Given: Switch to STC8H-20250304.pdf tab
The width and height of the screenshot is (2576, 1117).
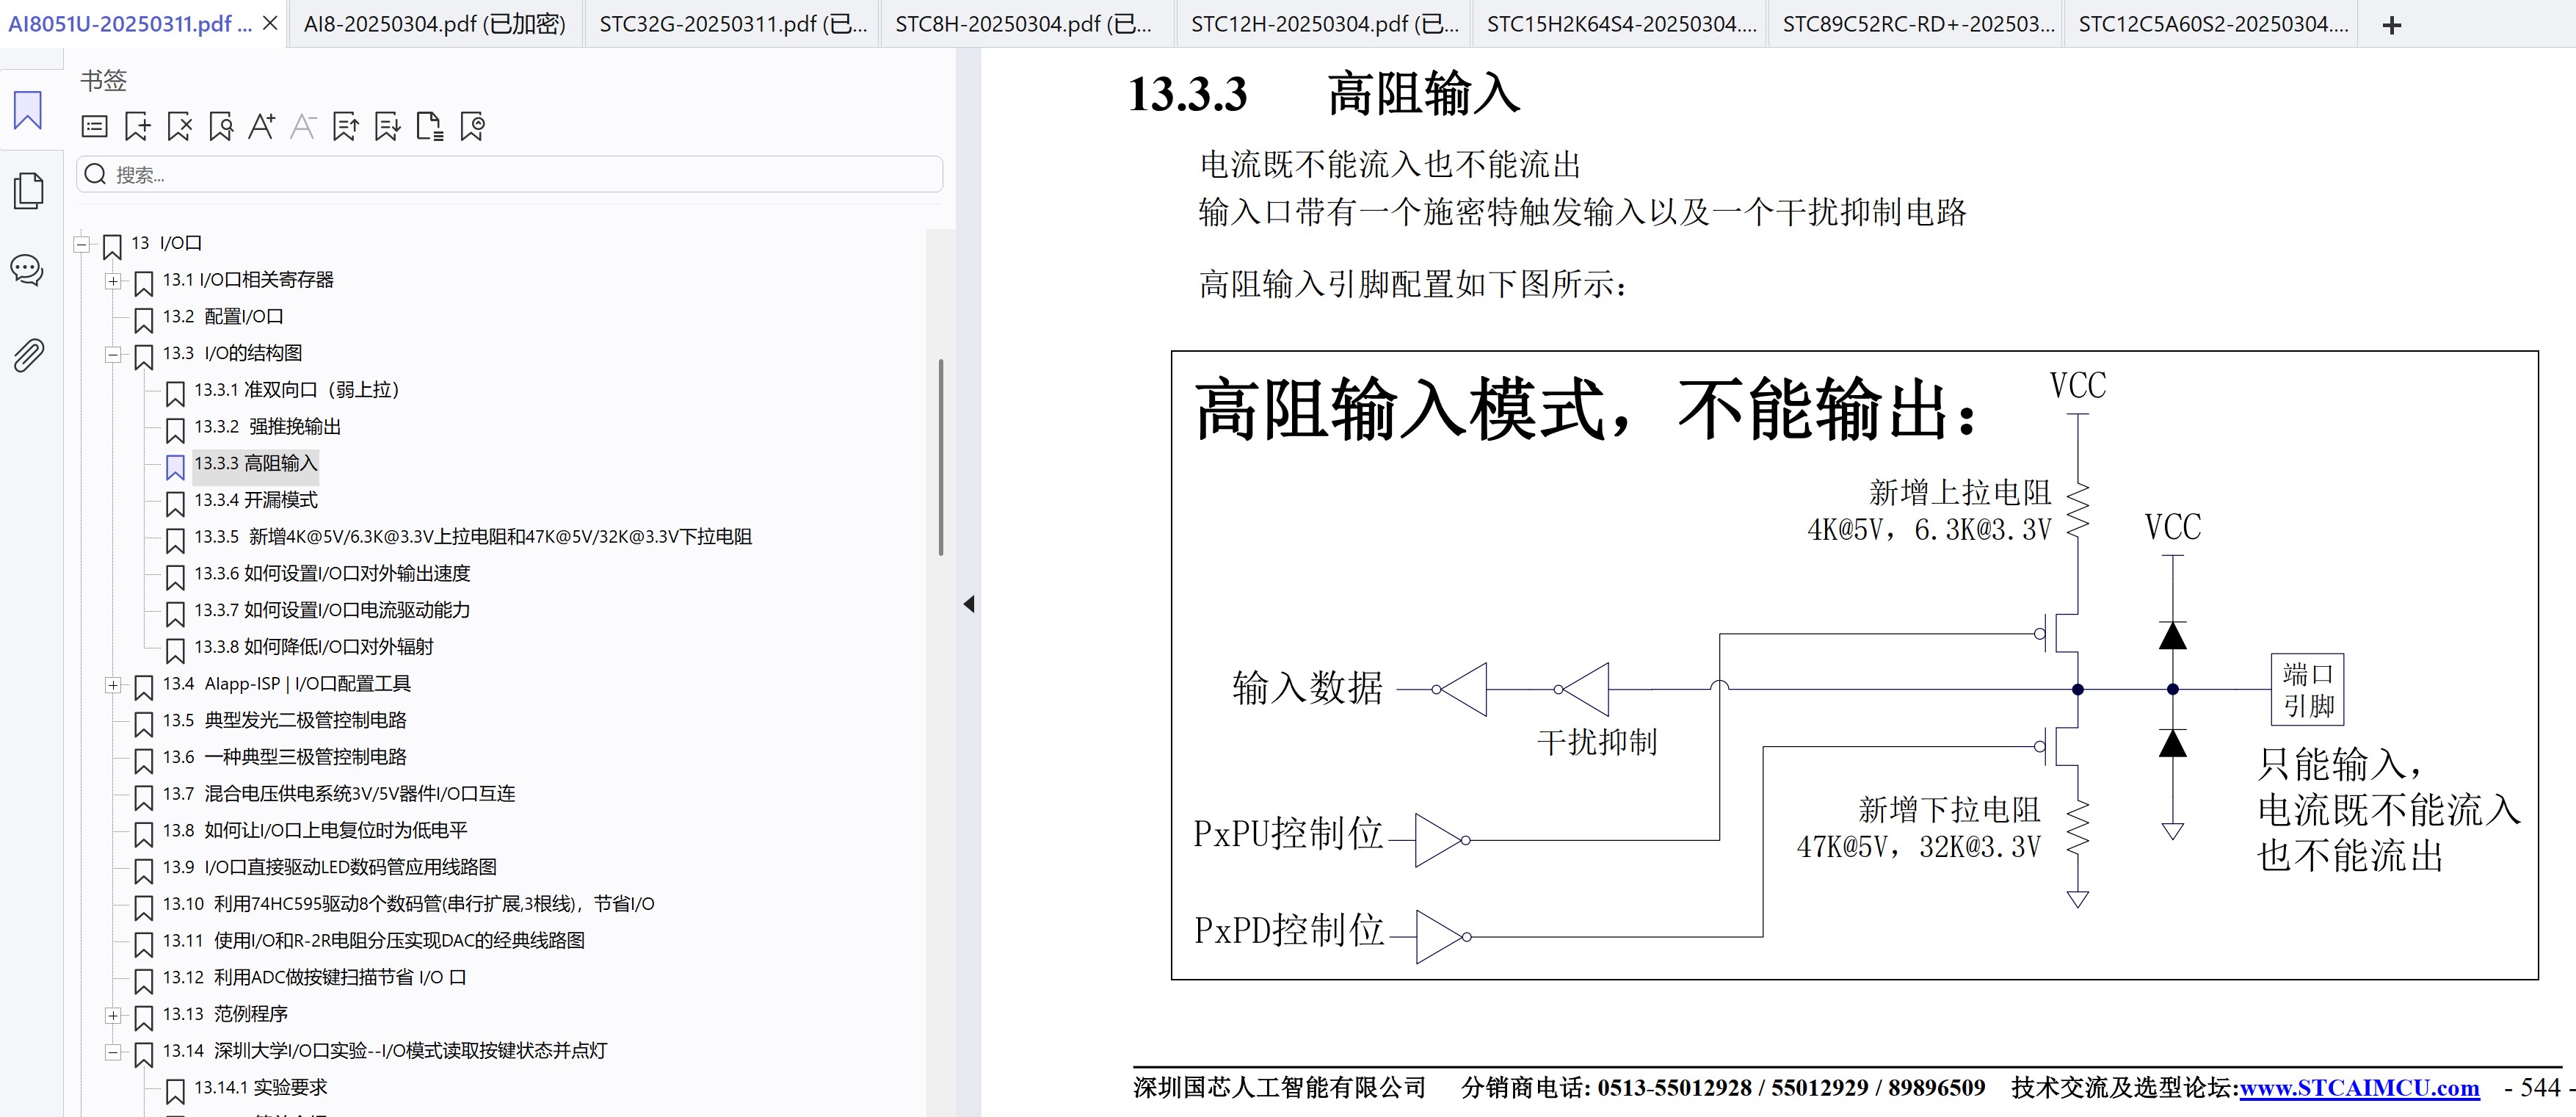Looking at the screenshot, I should [x=1023, y=24].
